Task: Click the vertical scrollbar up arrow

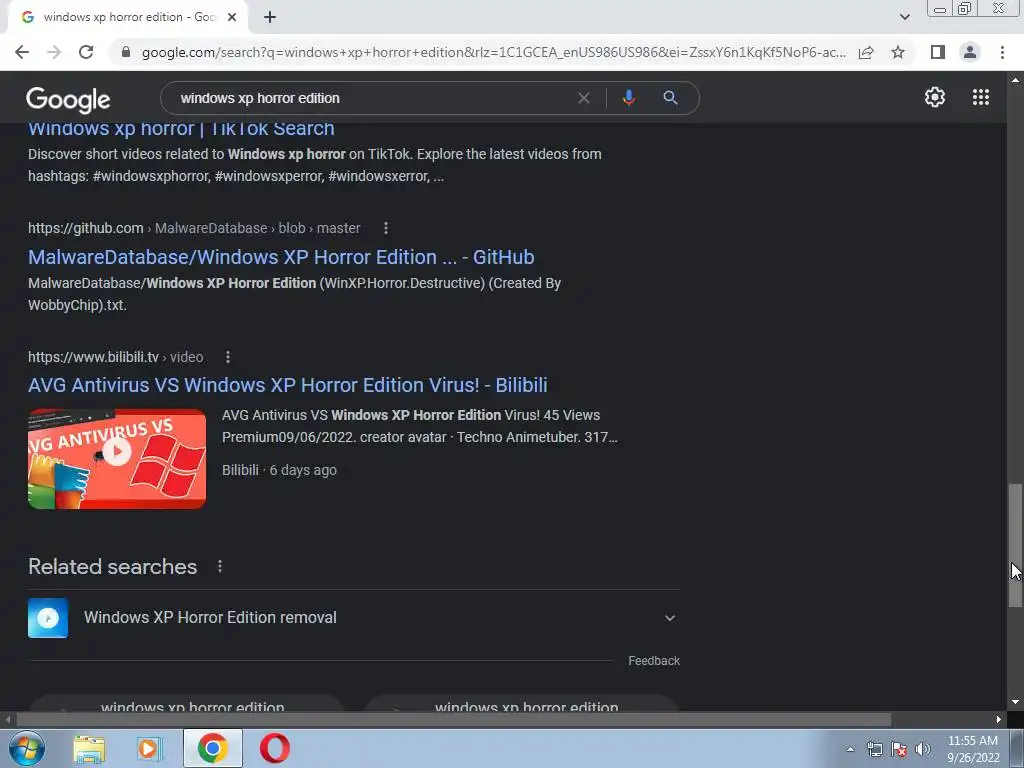Action: [1015, 80]
